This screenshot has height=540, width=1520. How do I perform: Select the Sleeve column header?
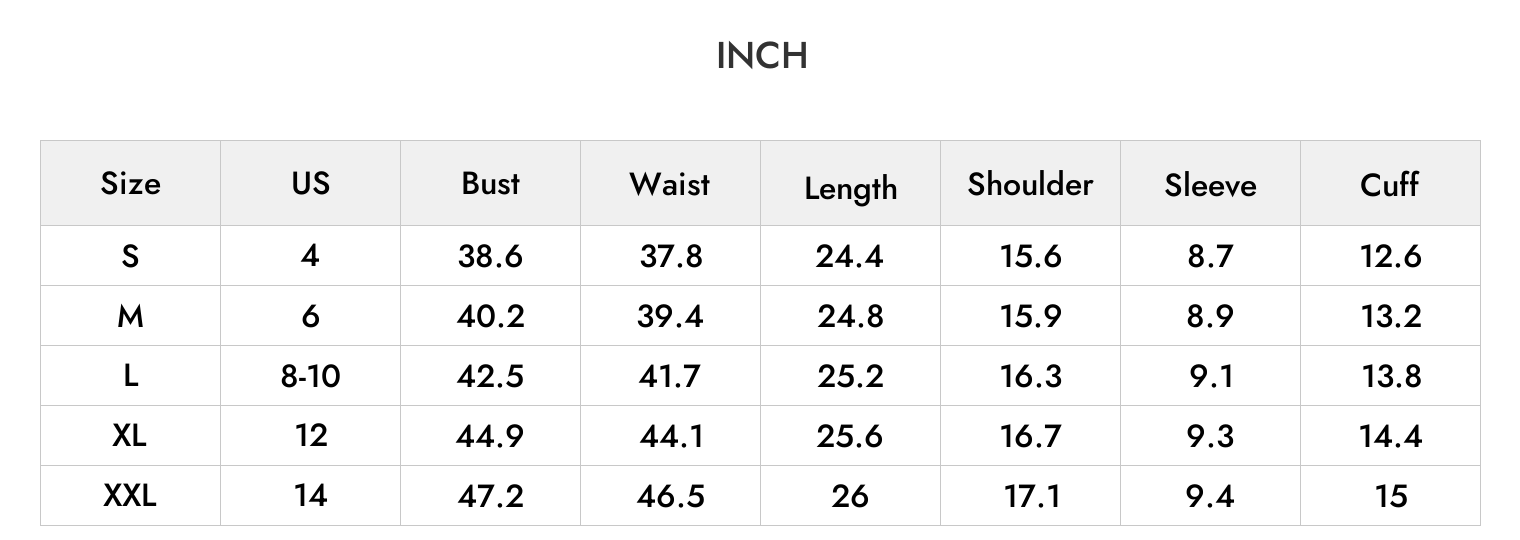tap(1210, 185)
